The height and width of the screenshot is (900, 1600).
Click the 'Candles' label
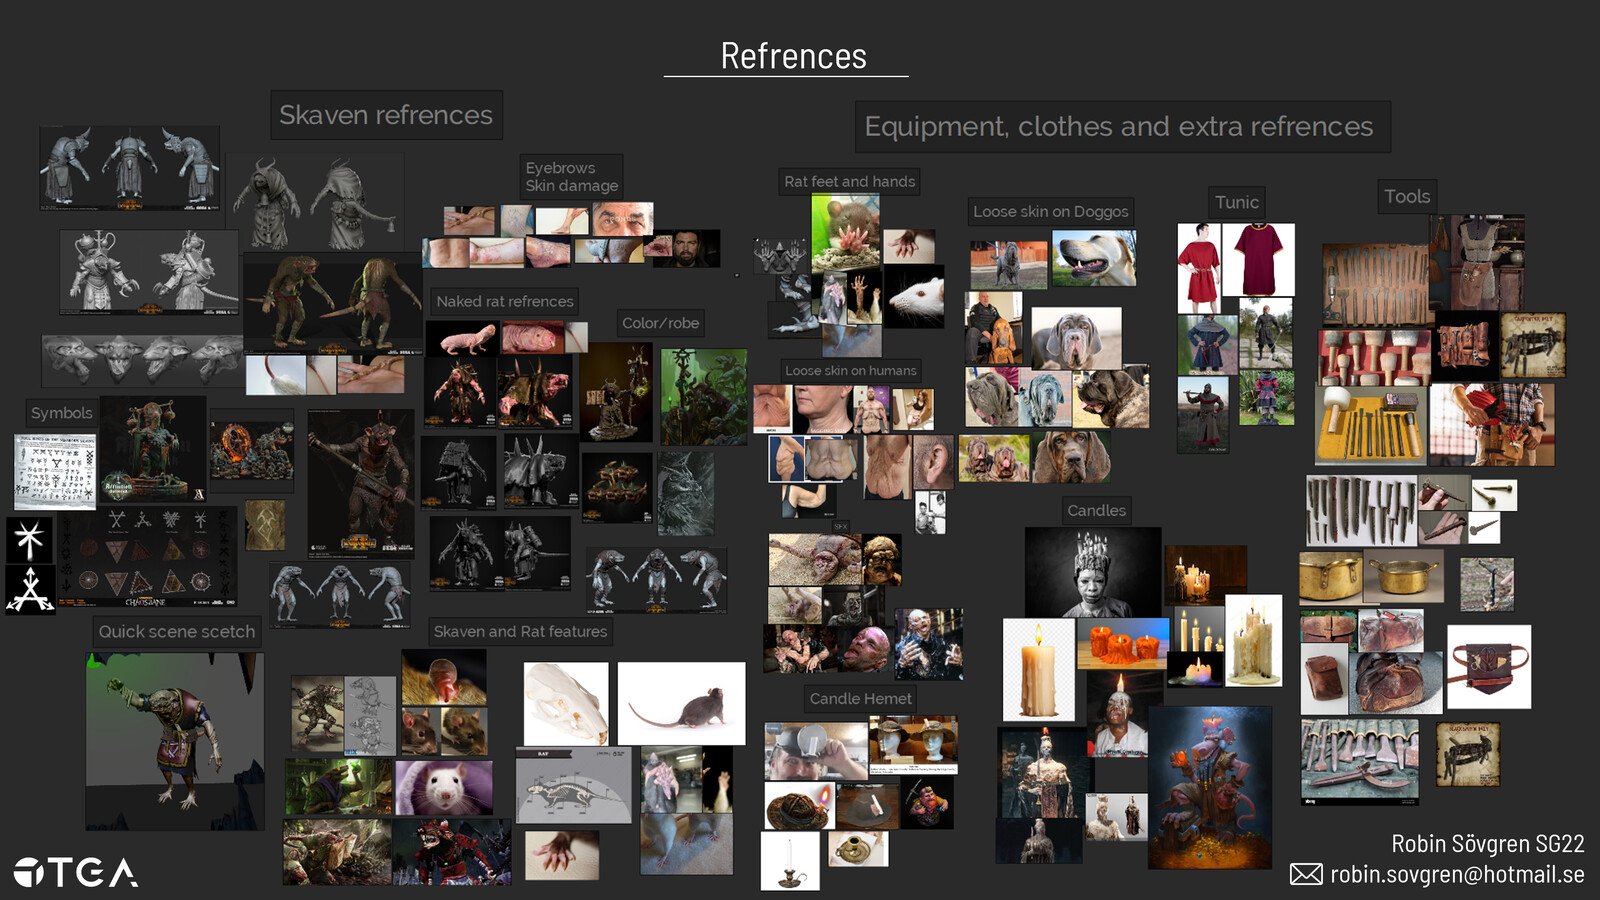[1097, 510]
